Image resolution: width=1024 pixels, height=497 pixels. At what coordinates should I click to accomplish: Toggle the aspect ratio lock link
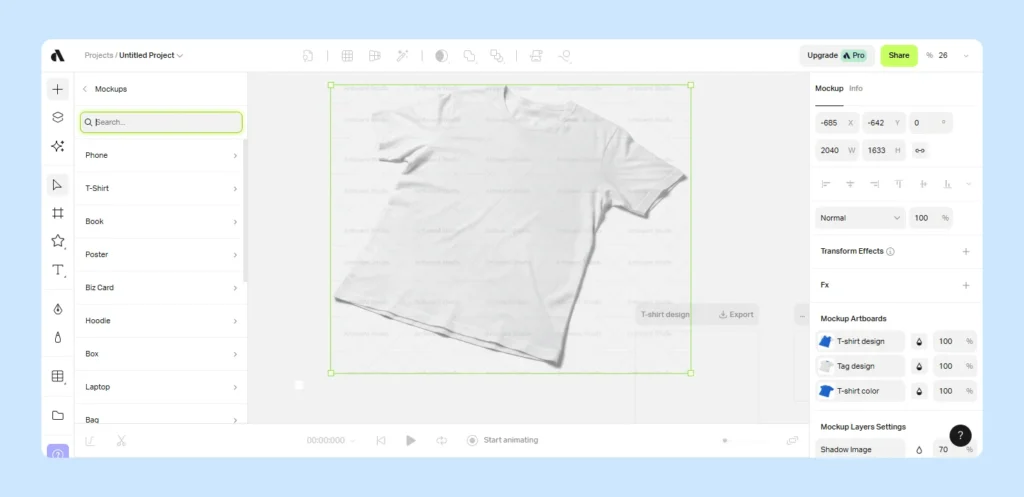920,150
